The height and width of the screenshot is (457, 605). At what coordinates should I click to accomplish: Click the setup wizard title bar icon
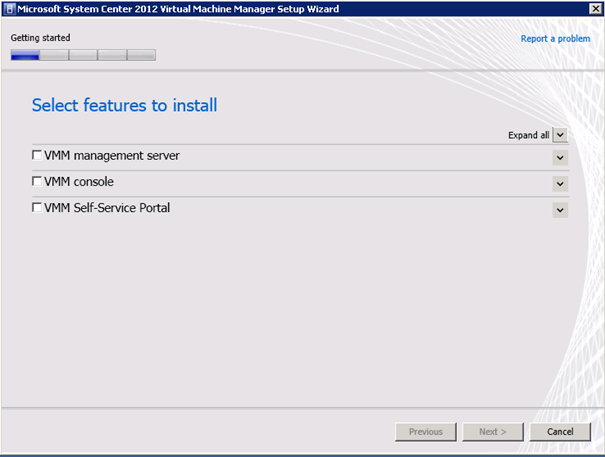[x=10, y=9]
